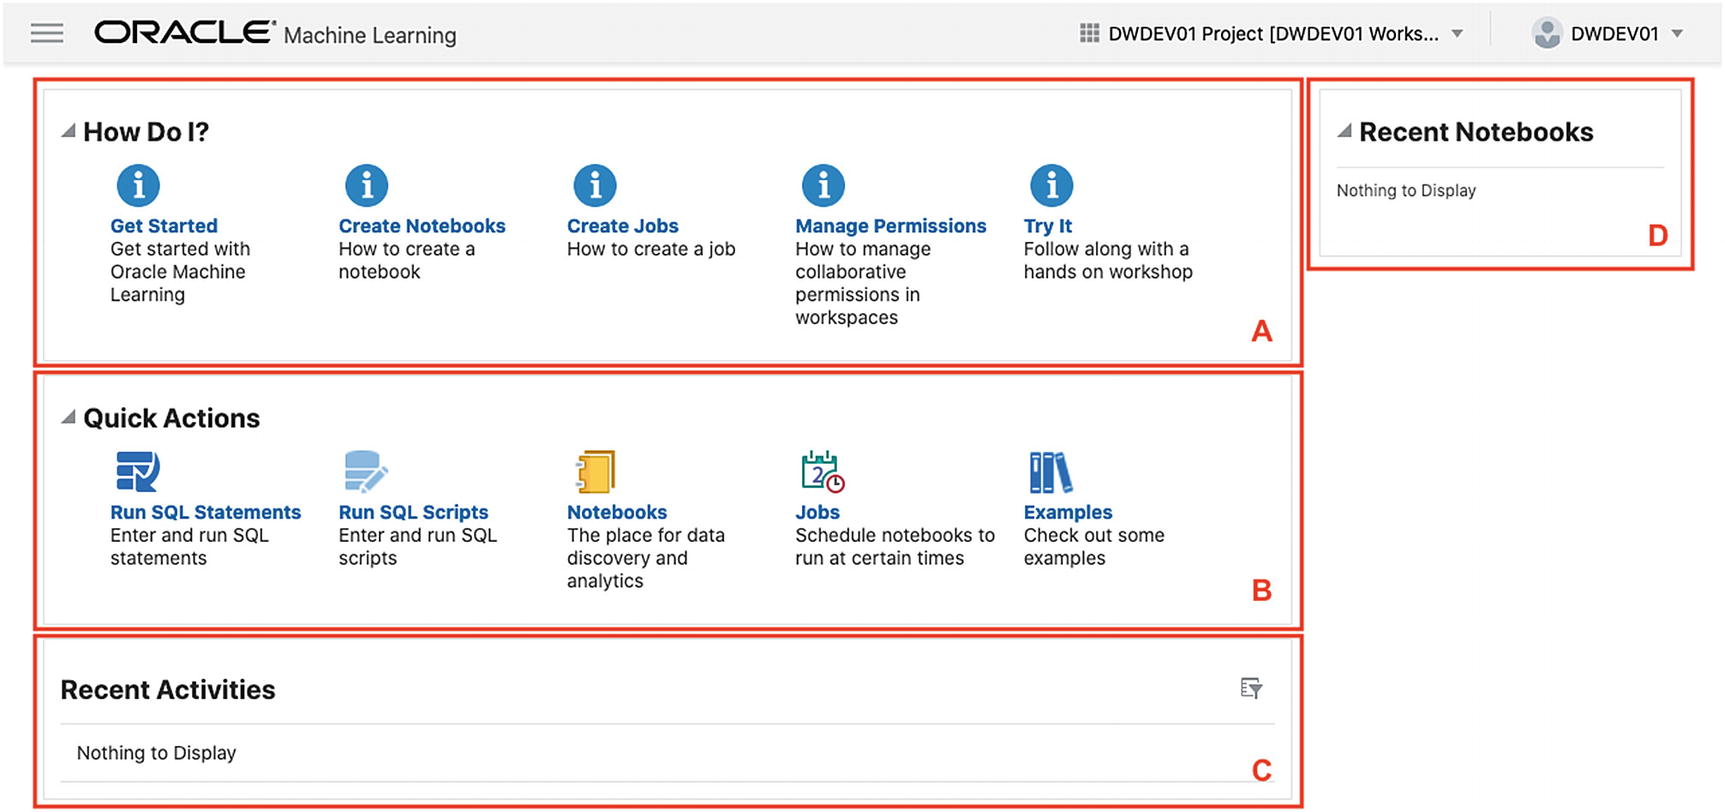Click 'Get started with Oracle Machine Learning' description
Viewport: 1725px width, 812px height.
point(180,272)
